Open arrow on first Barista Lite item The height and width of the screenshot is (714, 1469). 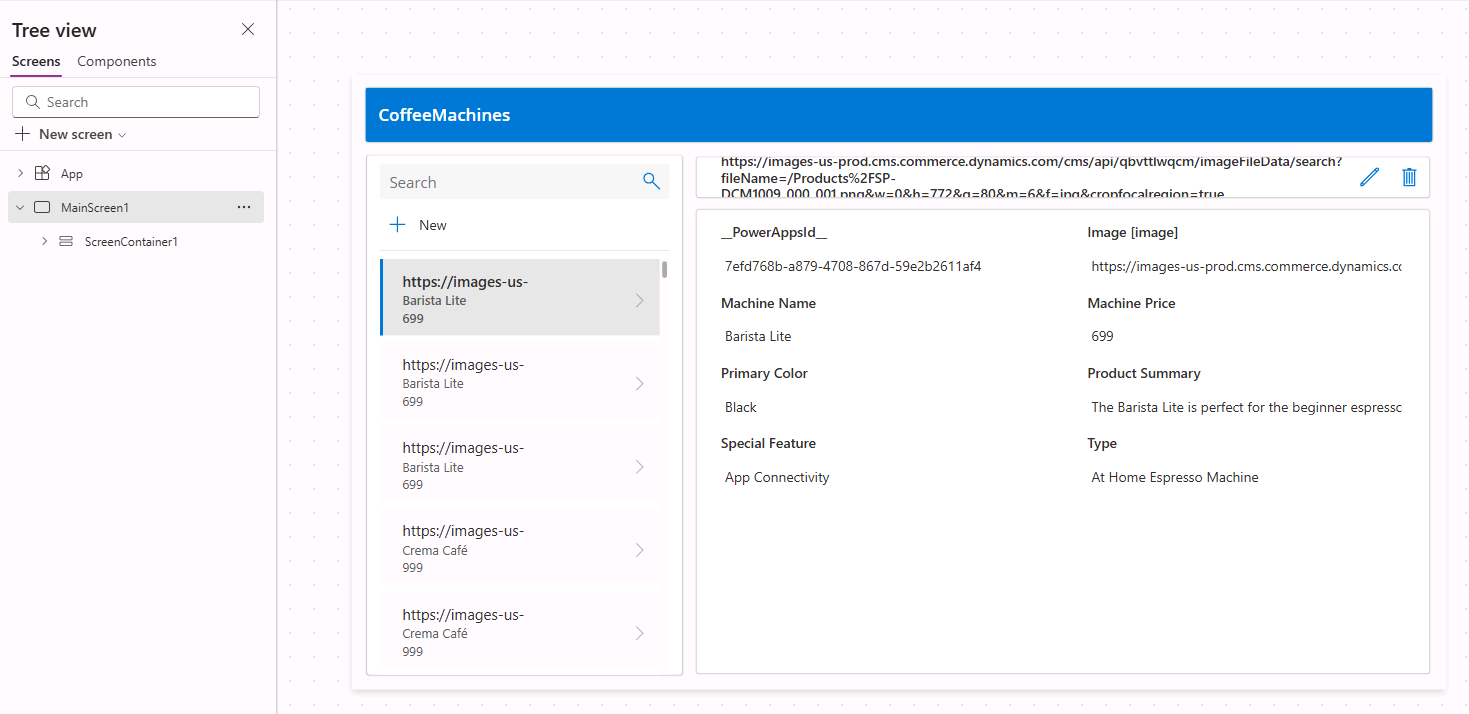(640, 300)
